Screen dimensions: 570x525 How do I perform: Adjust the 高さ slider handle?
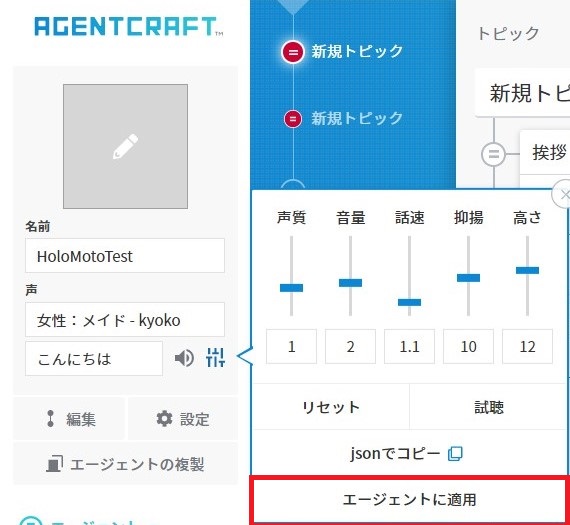point(527,270)
